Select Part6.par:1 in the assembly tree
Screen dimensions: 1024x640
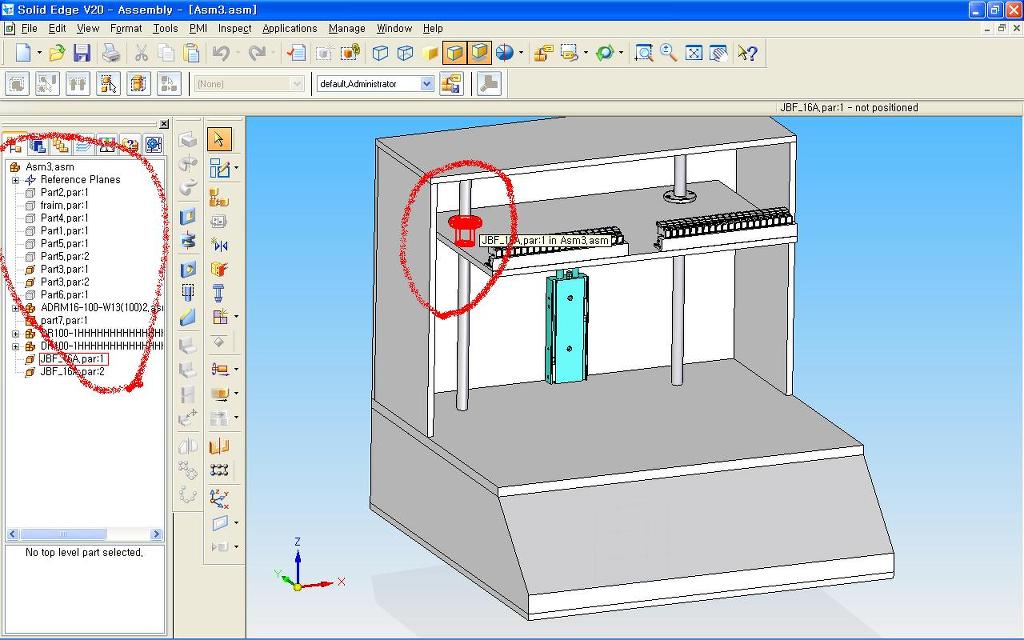[64, 295]
